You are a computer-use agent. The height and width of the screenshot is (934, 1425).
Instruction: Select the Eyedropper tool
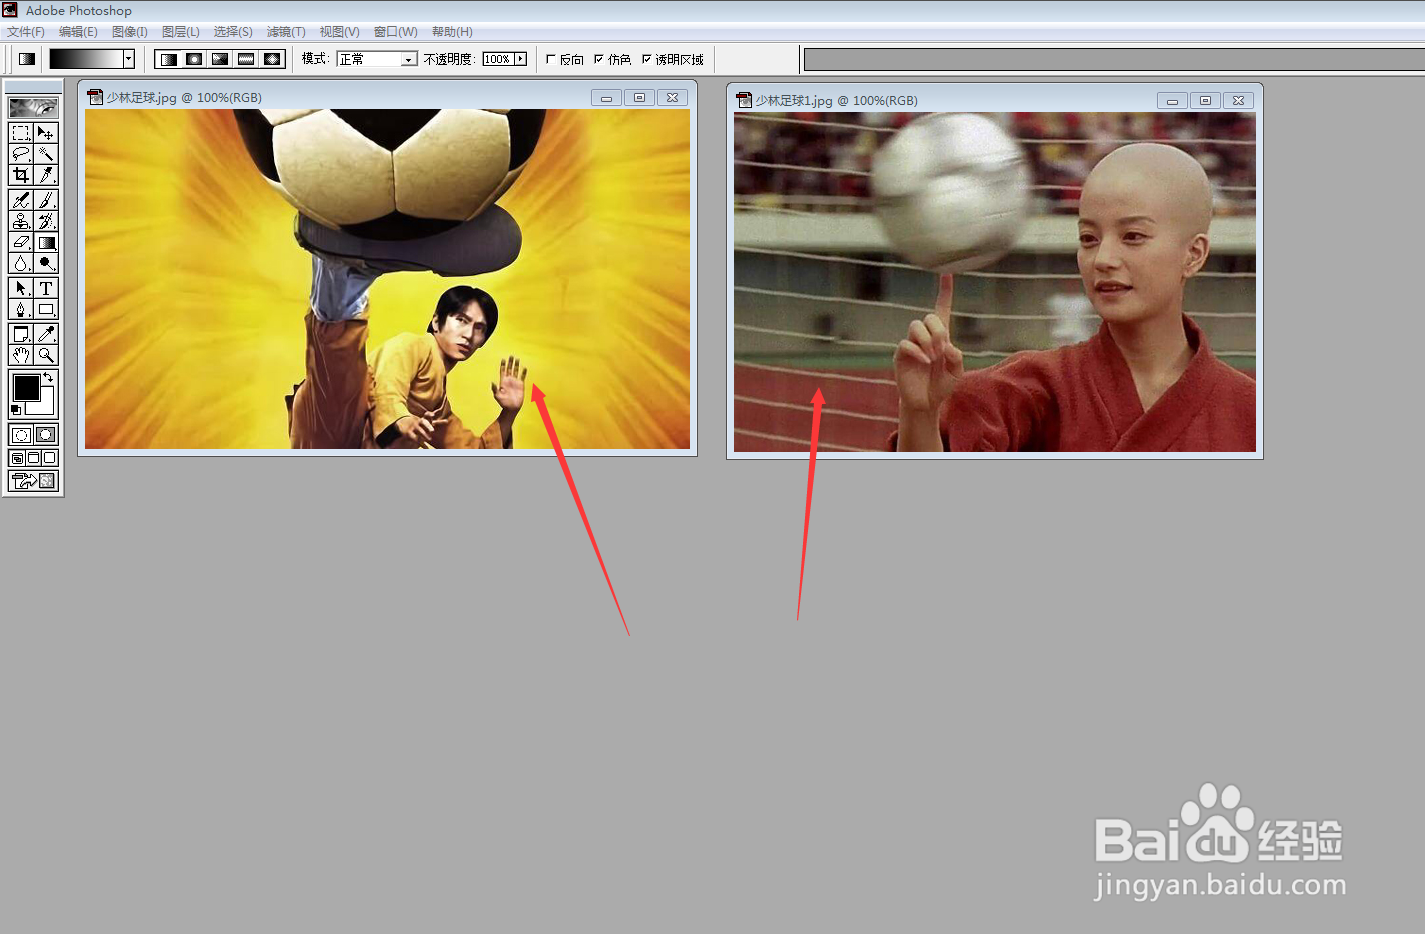click(46, 334)
